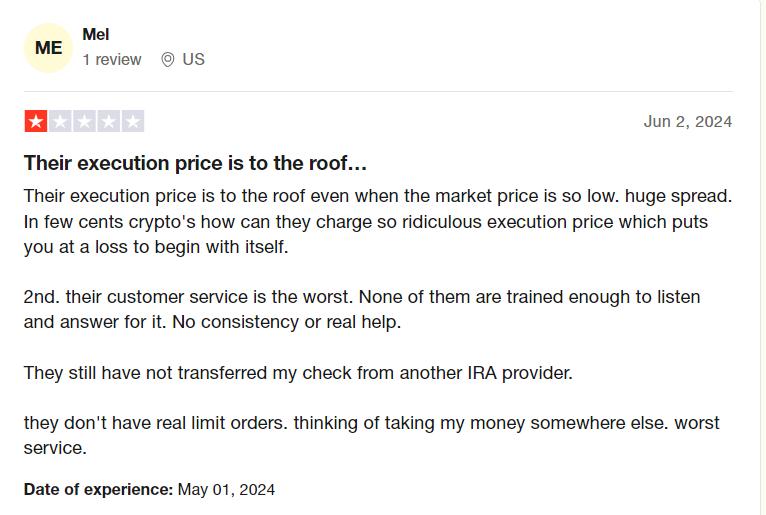Click the May 01, 2024 experience date

point(226,490)
